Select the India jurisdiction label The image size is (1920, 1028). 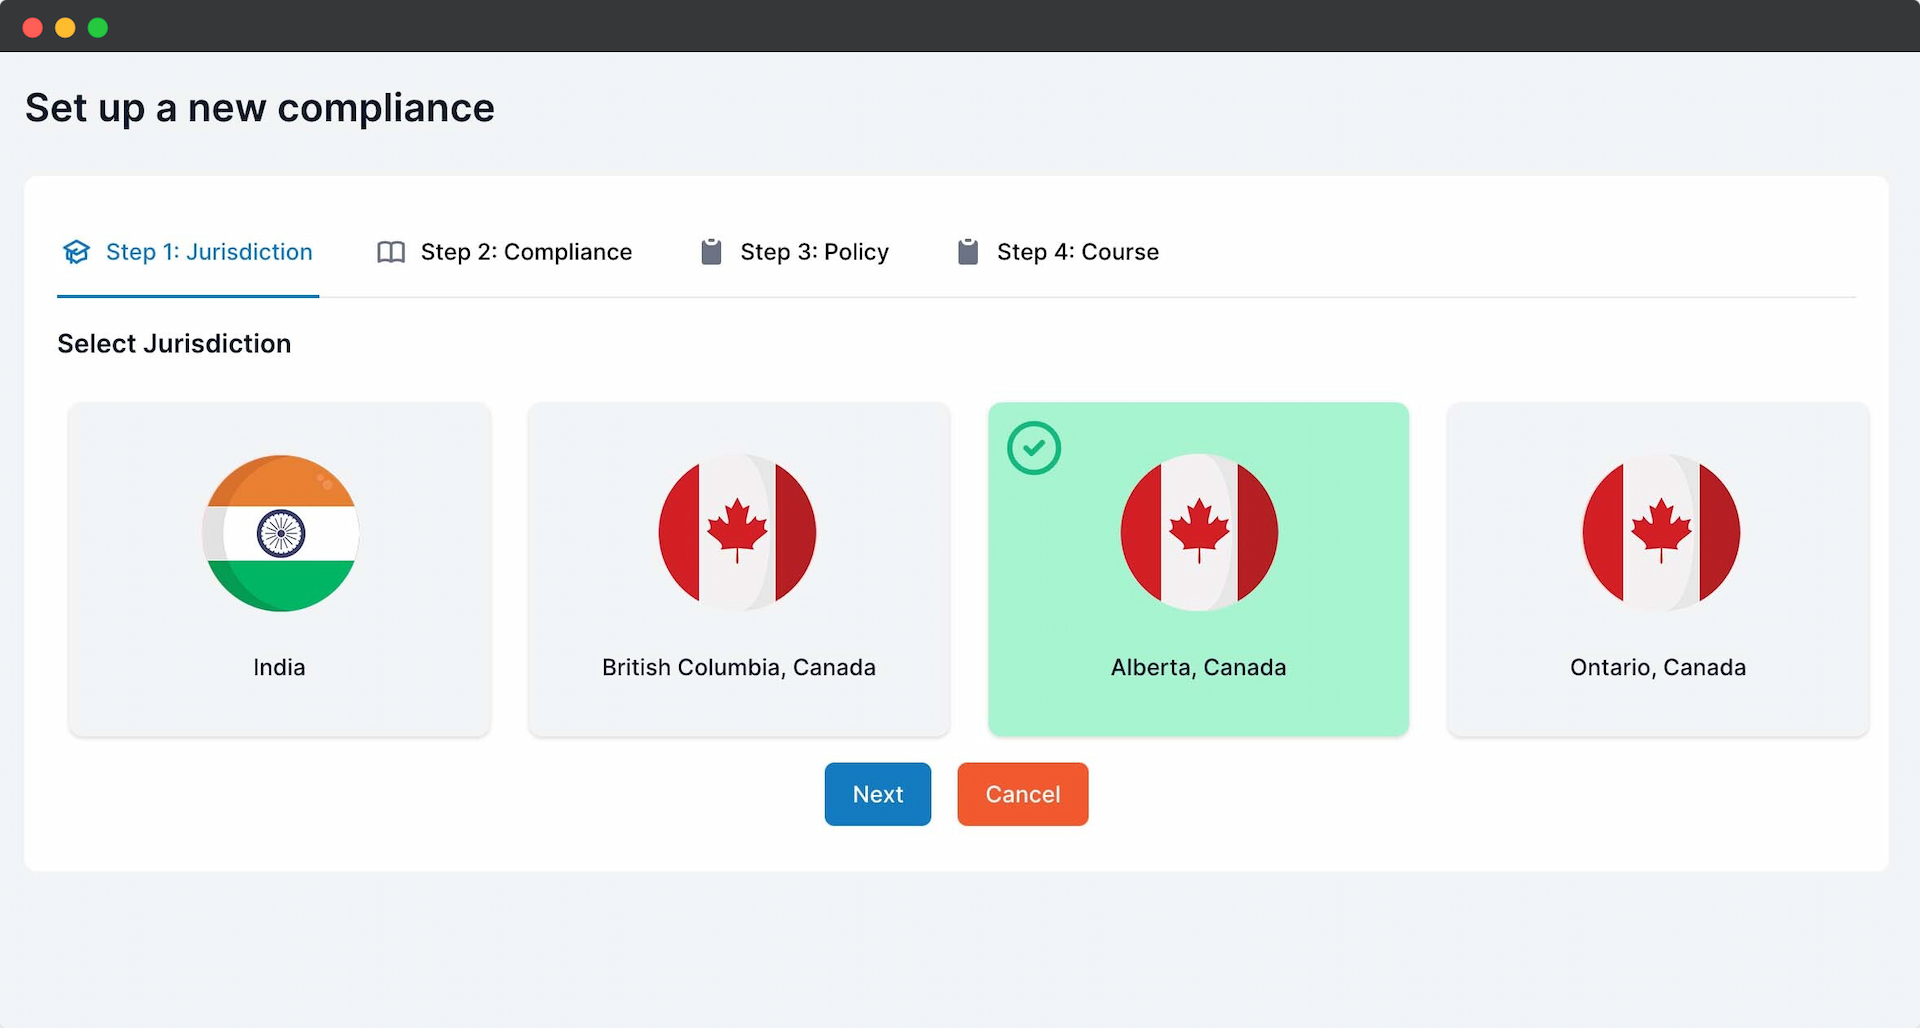coord(279,667)
